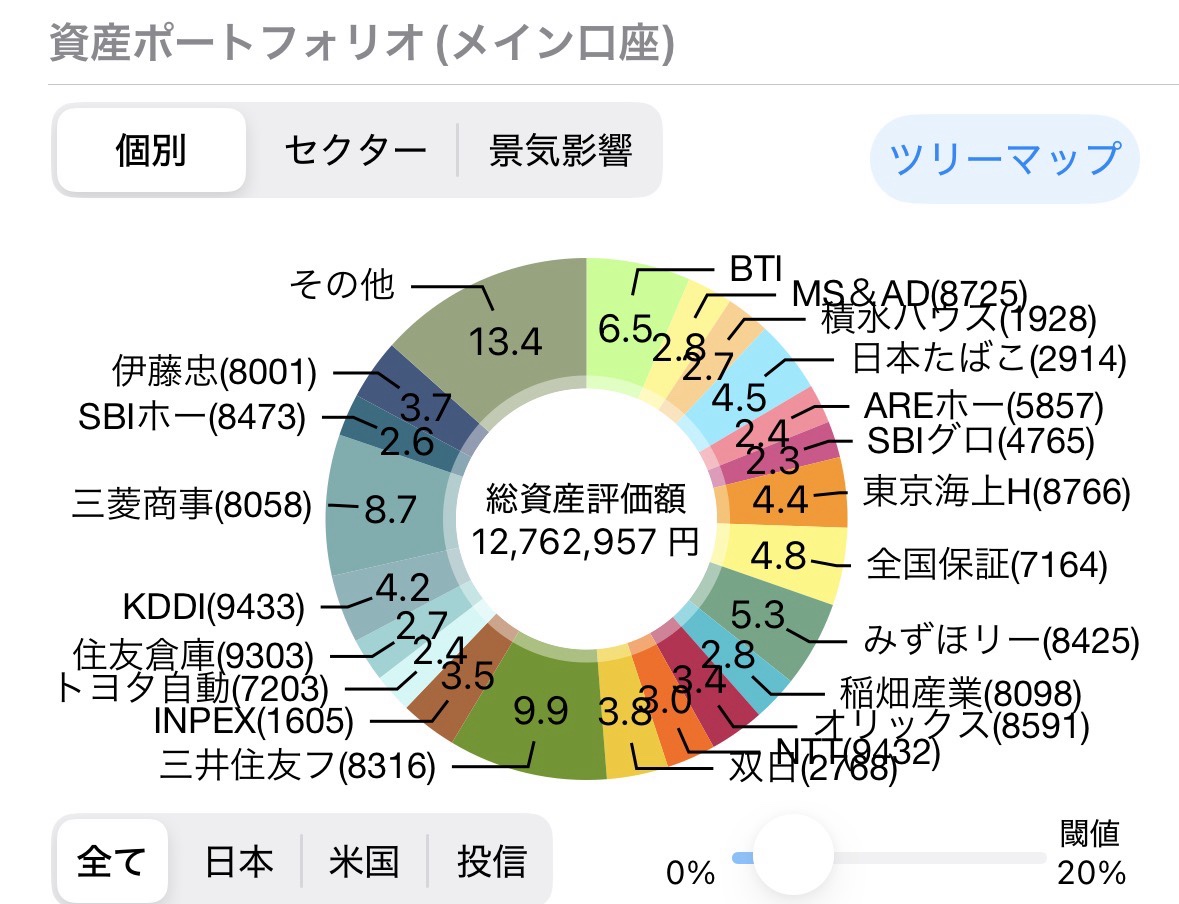Click the 閾値 slider handle

coord(792,857)
